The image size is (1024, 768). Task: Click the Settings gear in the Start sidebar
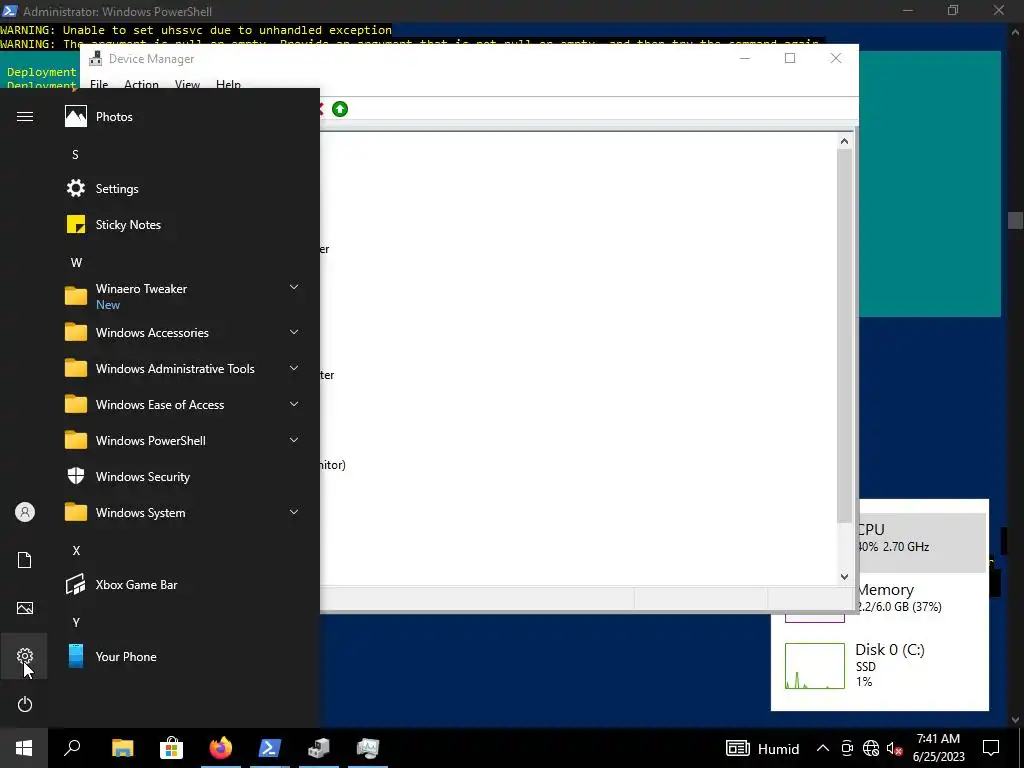(x=25, y=656)
